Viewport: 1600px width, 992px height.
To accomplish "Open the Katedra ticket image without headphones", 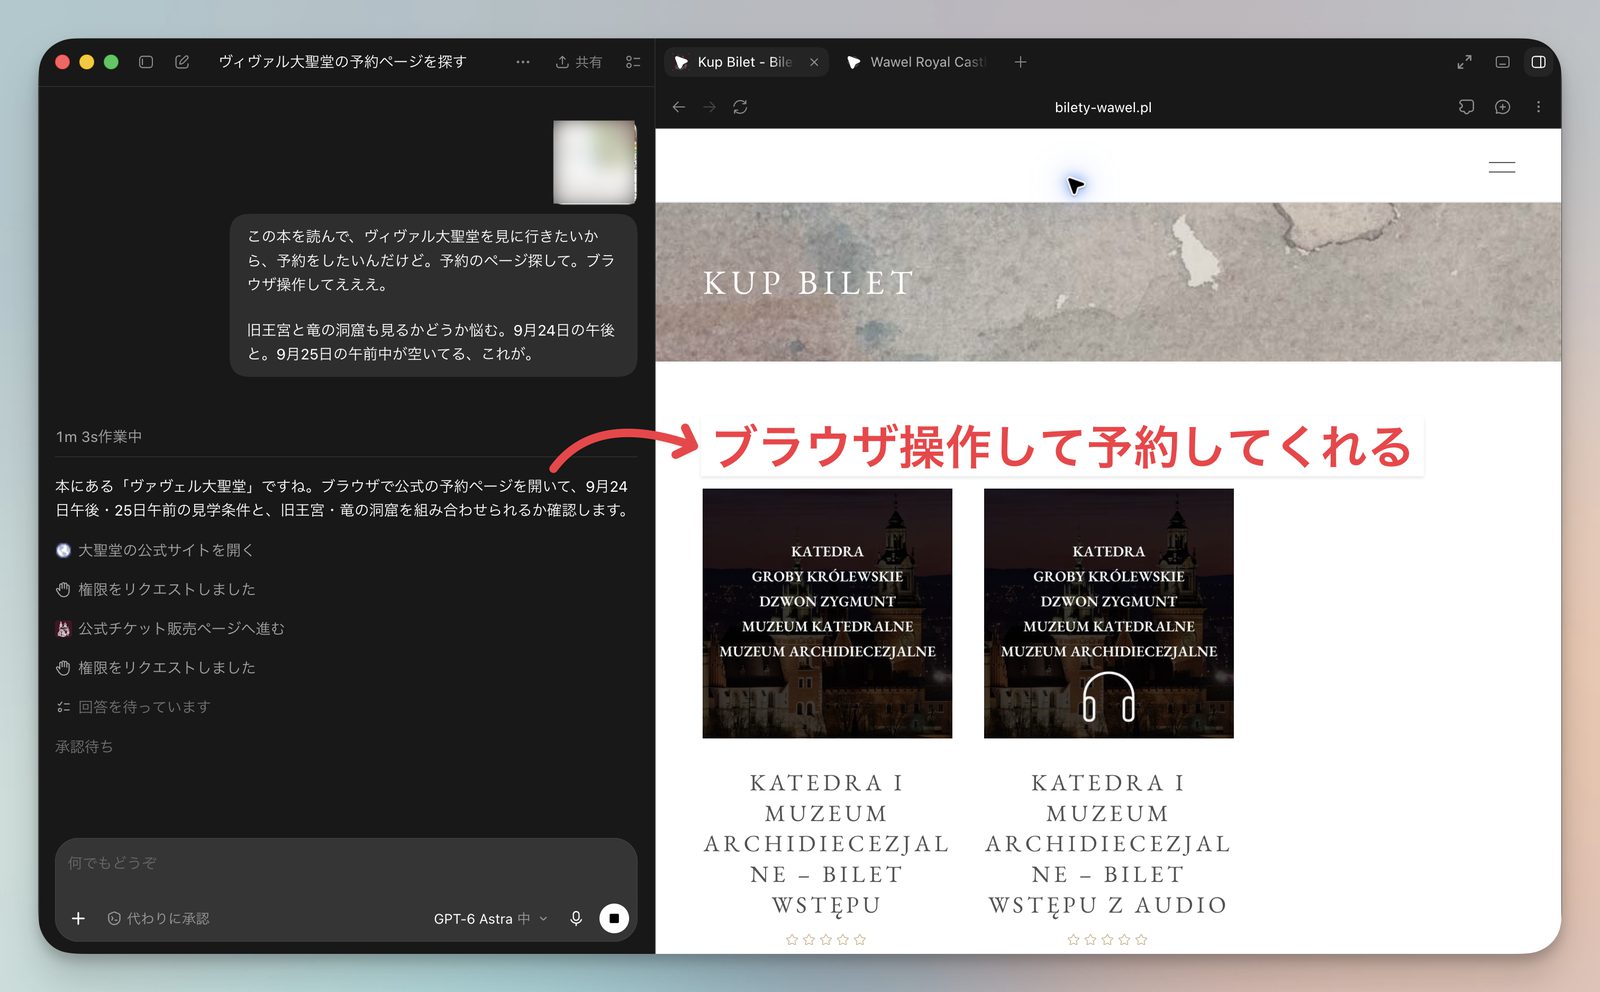I will click(827, 613).
